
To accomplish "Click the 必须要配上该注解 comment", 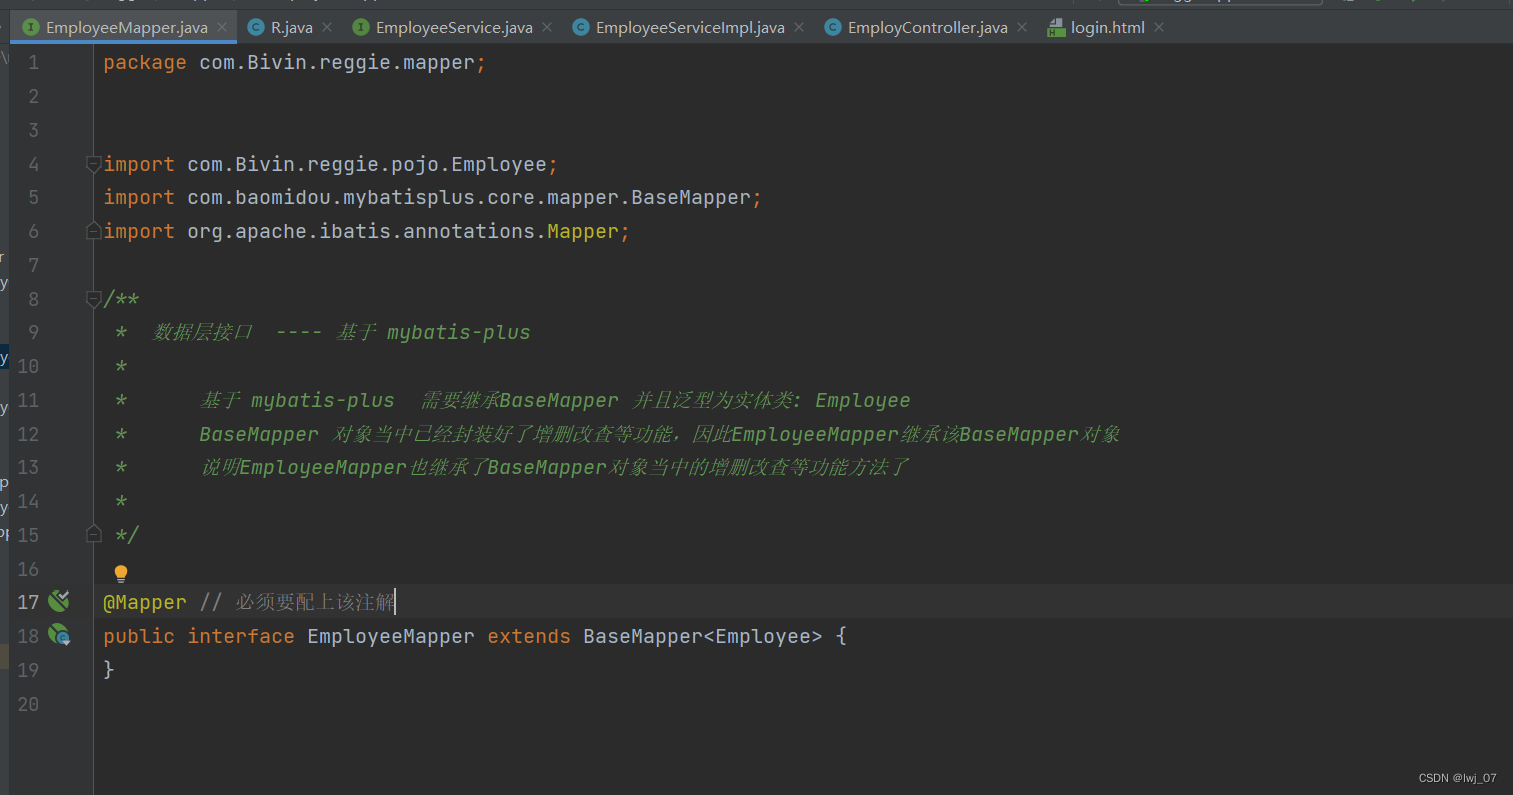I will (316, 602).
